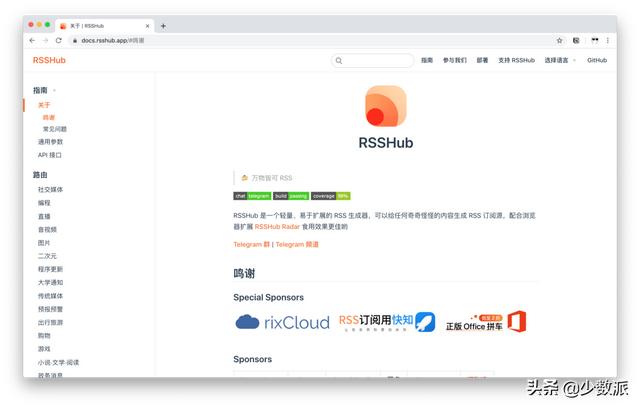This screenshot has width=640, height=408.
Task: Open the 正版 Office 拼车 sponsor banner
Action: point(486,322)
